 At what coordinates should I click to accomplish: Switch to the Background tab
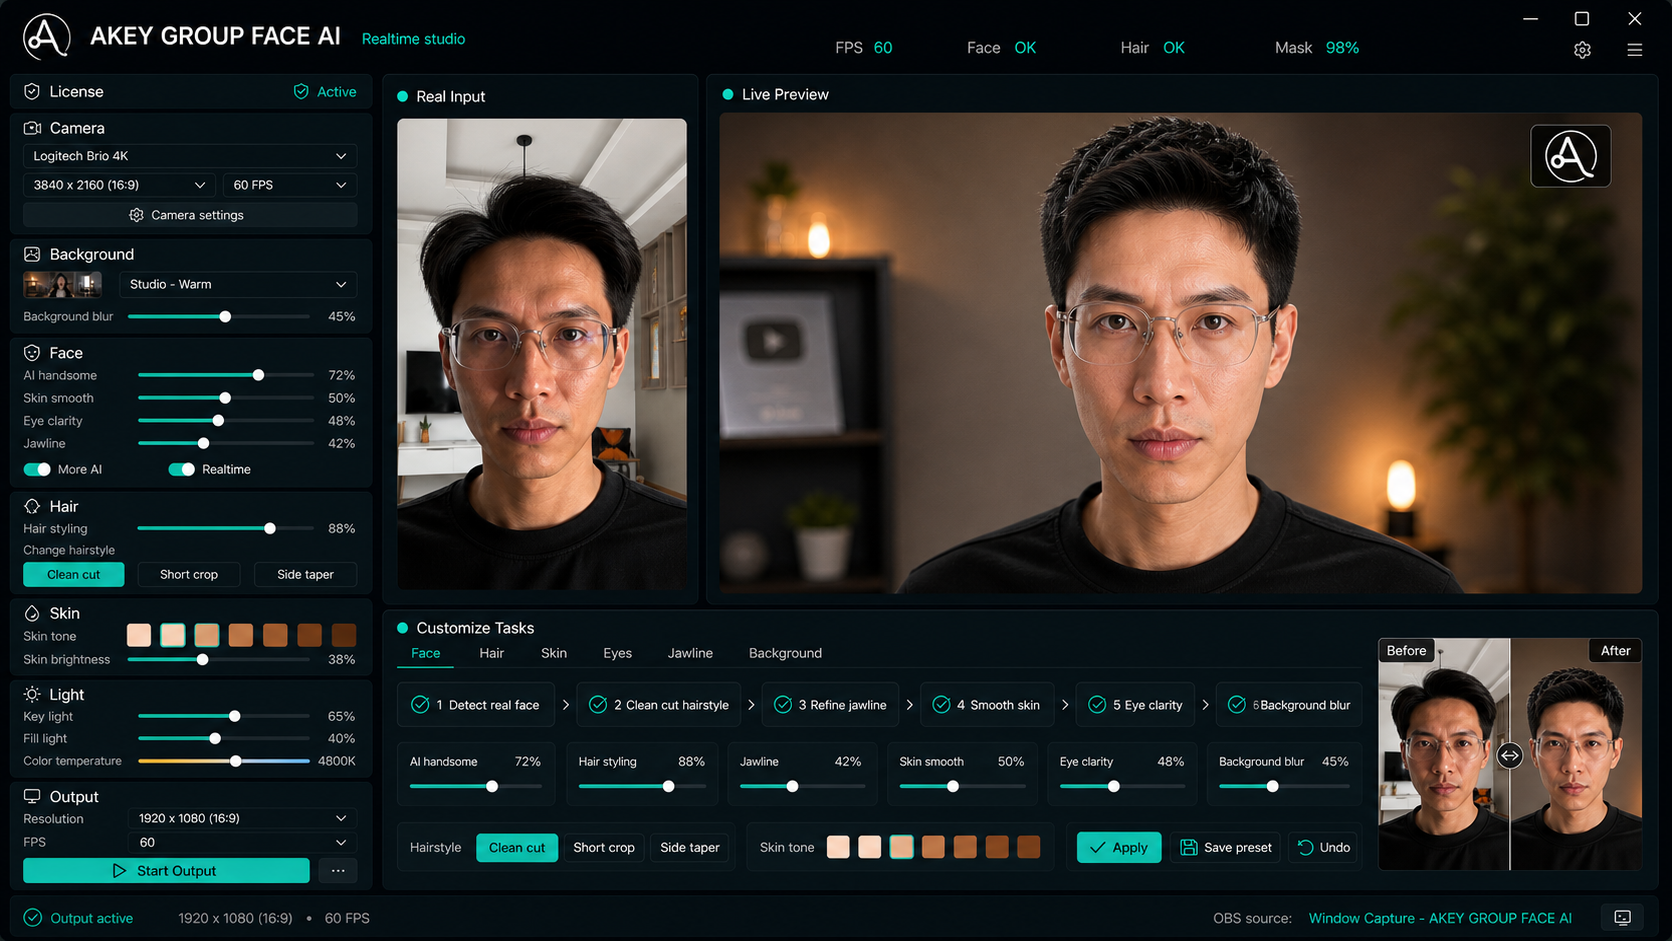785,653
